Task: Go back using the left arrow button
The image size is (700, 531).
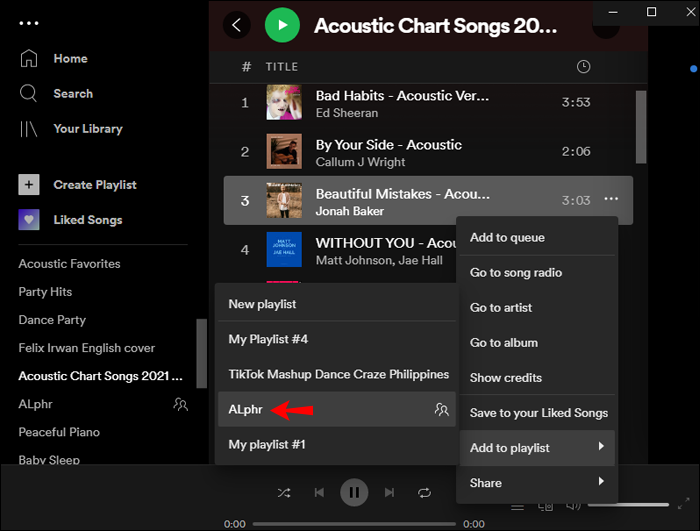Action: pos(237,25)
